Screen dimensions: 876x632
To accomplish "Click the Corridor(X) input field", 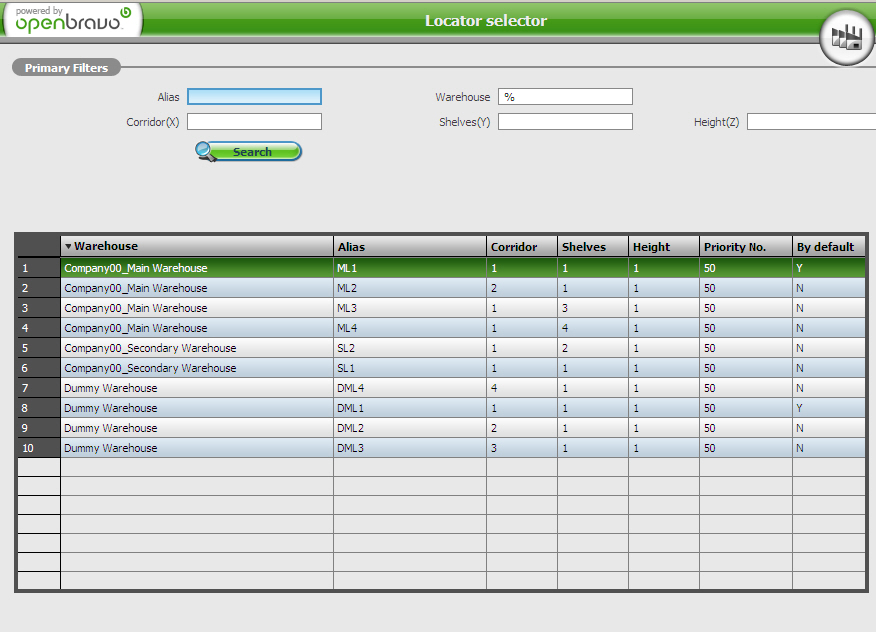I will (x=254, y=122).
